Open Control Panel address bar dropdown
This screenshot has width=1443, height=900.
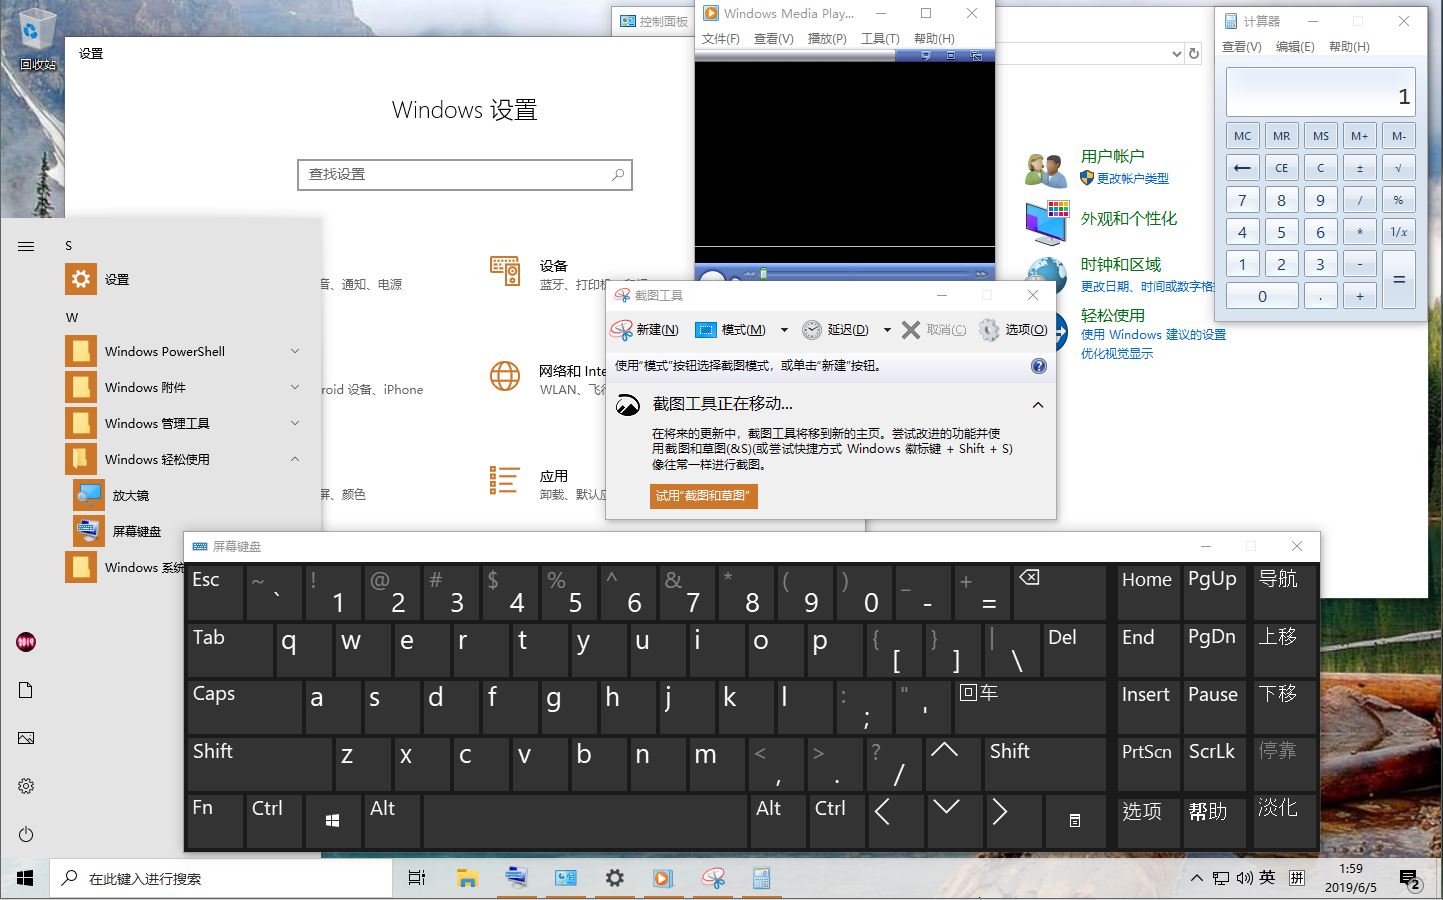click(1176, 54)
